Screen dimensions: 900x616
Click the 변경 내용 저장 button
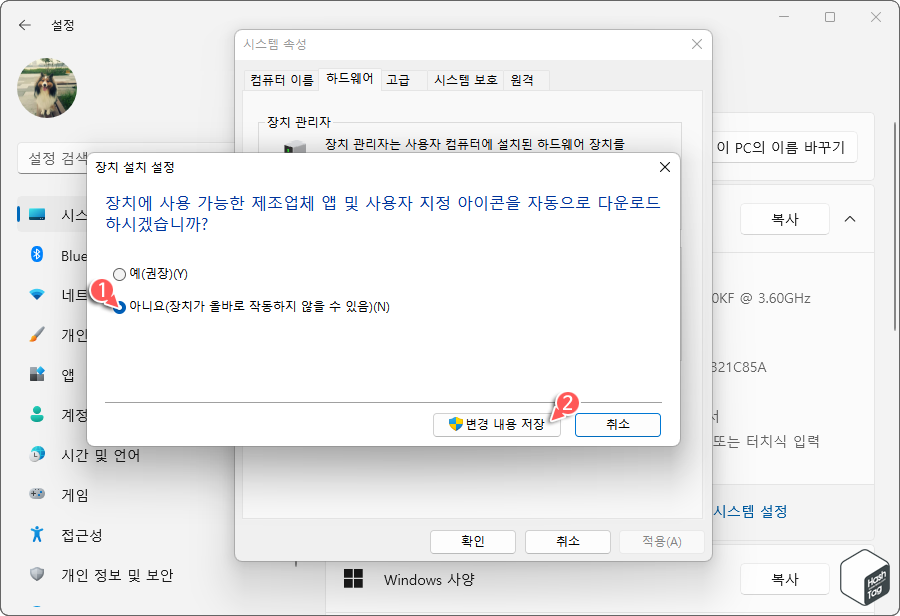(x=497, y=424)
